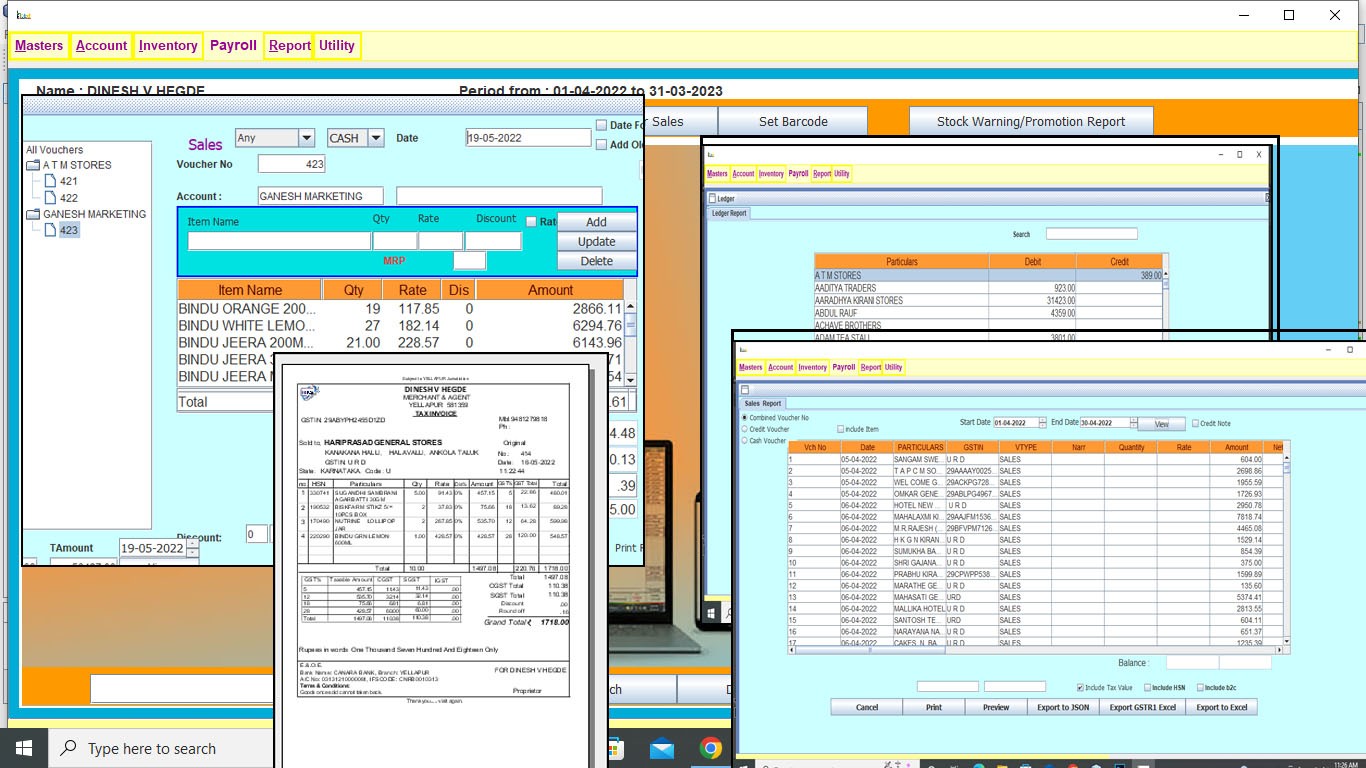This screenshot has height=768, width=1366.
Task: Click the Voucher No input field
Action: [x=291, y=164]
